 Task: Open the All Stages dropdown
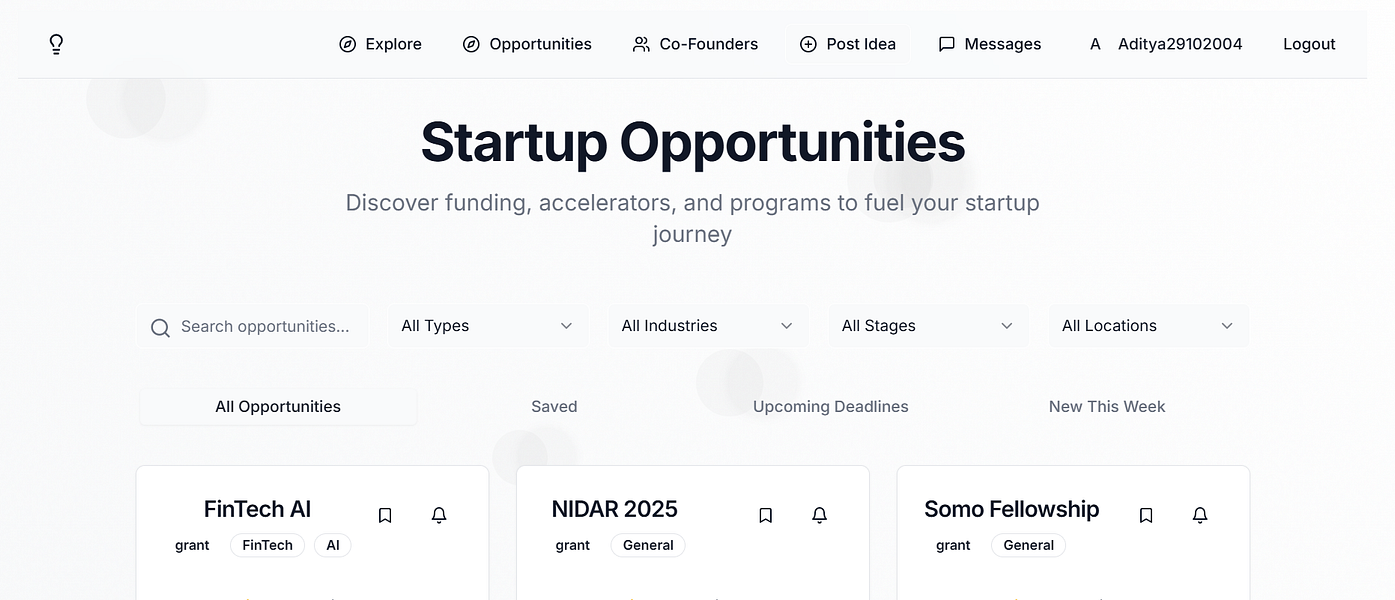coord(928,326)
